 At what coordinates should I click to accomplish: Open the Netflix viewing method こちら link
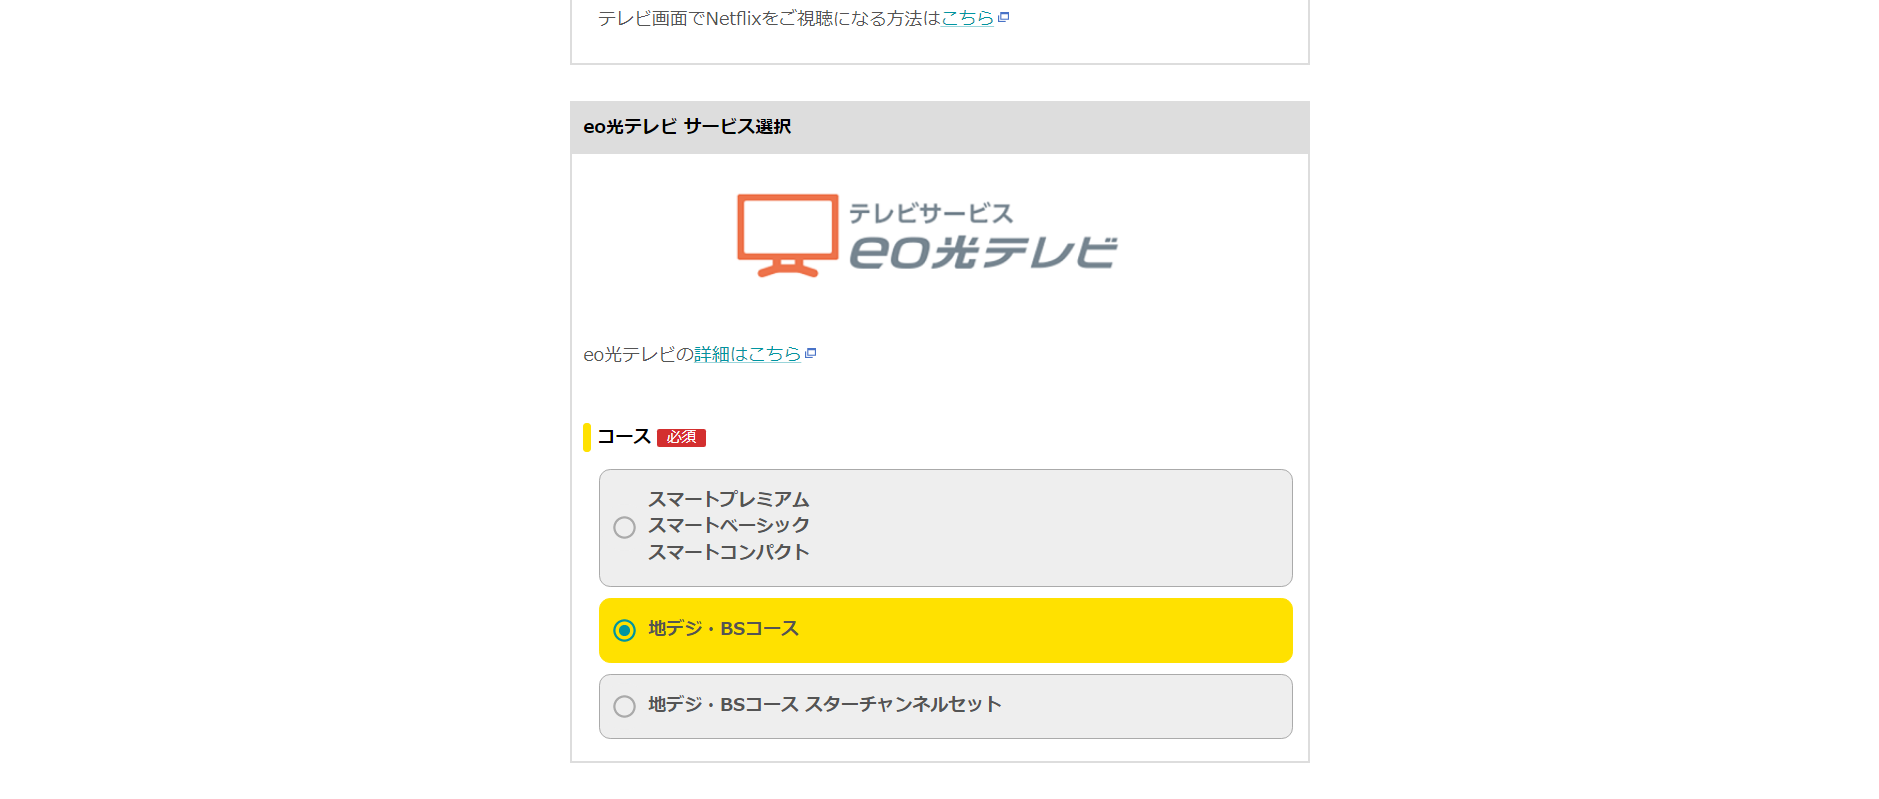coord(967,18)
